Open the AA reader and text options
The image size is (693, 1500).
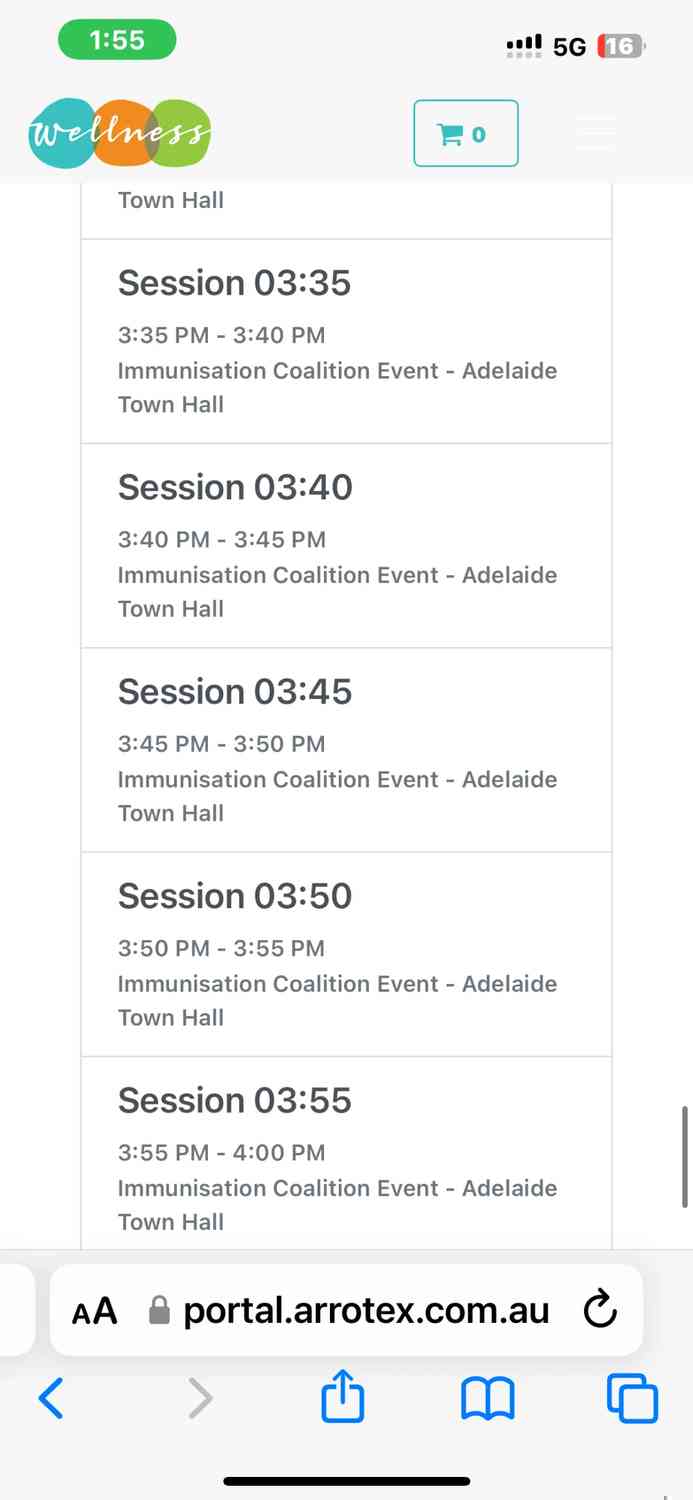click(95, 1311)
